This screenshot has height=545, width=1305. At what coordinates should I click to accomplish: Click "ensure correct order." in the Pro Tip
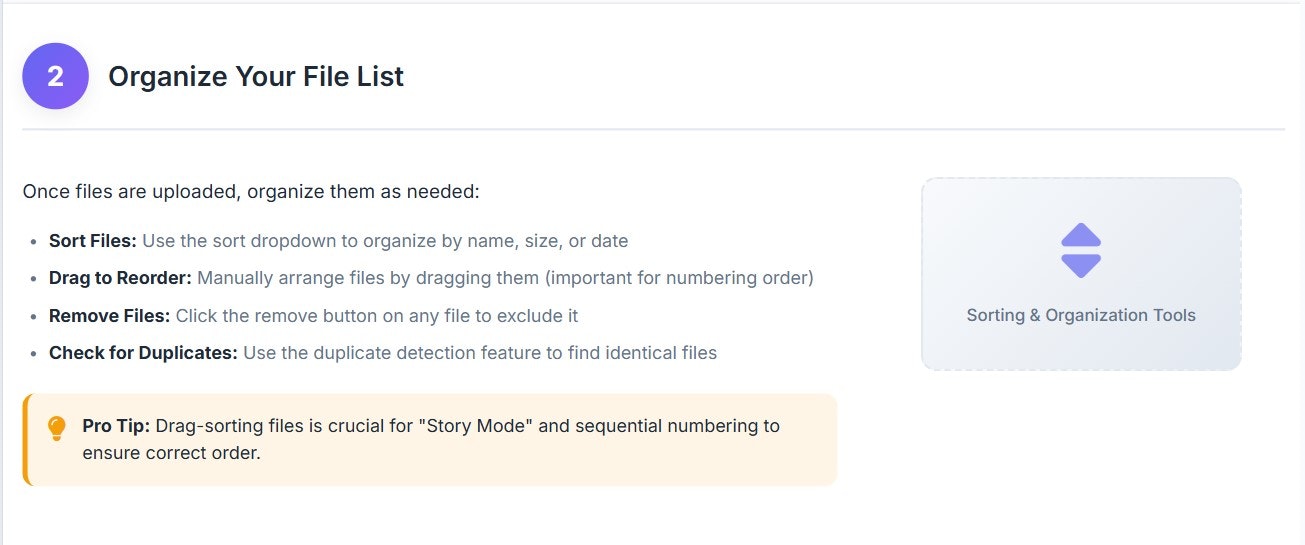(x=171, y=453)
